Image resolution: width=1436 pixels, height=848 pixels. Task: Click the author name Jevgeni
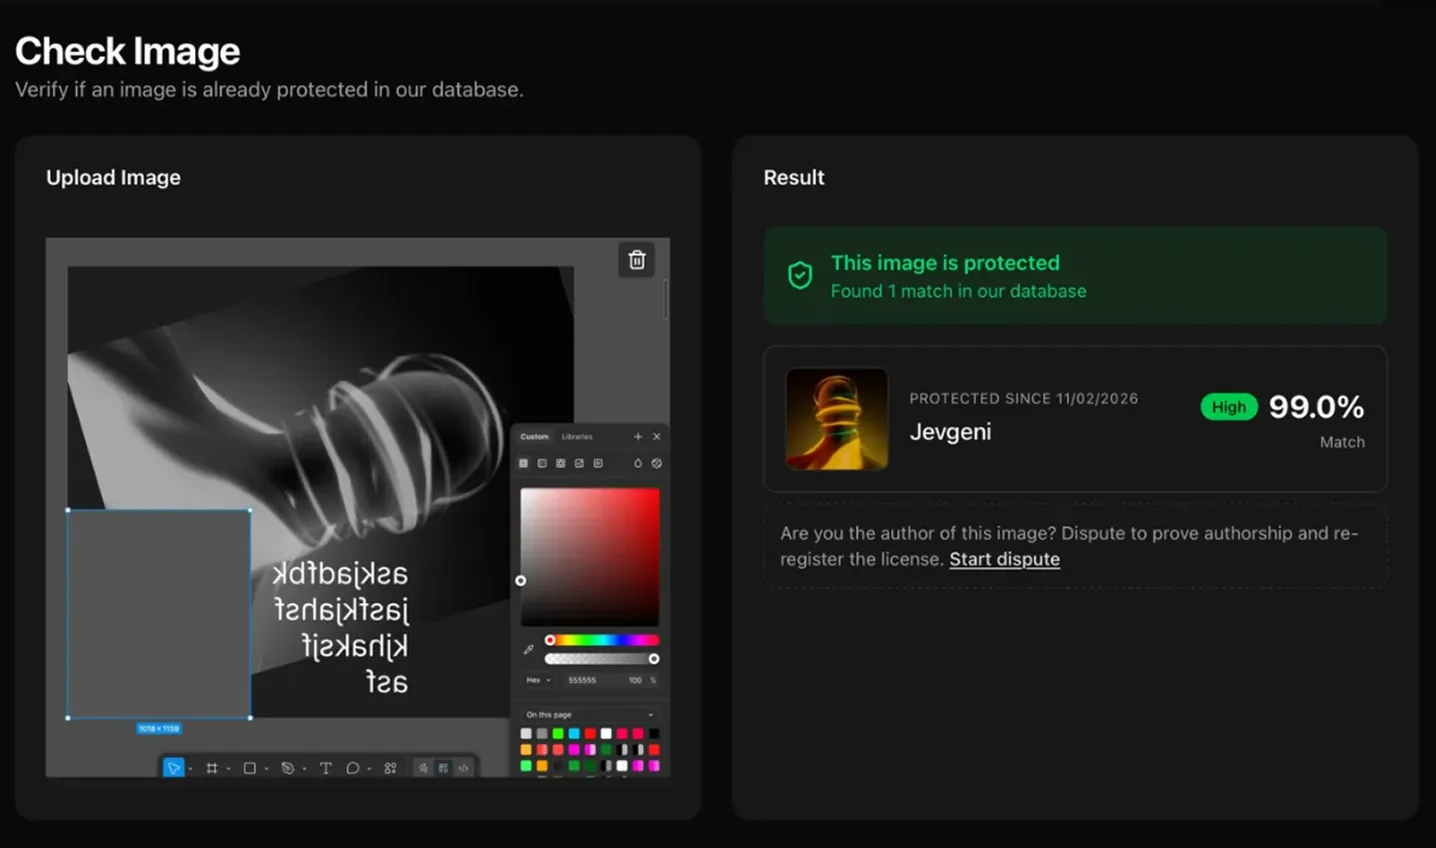pyautogui.click(x=950, y=432)
